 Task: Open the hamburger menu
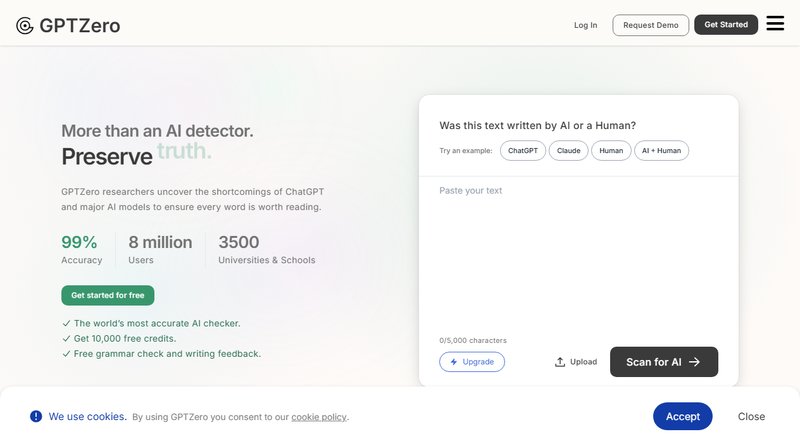(x=775, y=24)
